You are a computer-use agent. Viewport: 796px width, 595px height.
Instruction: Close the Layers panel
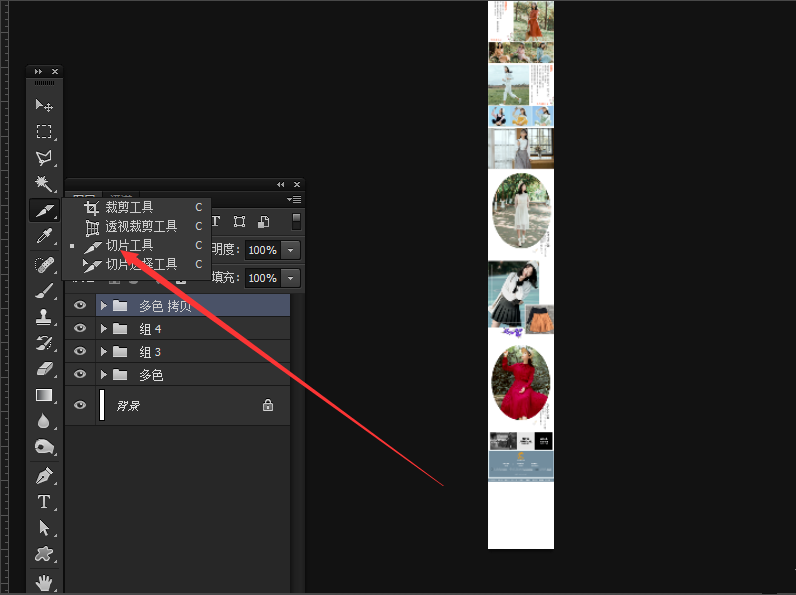[x=297, y=184]
